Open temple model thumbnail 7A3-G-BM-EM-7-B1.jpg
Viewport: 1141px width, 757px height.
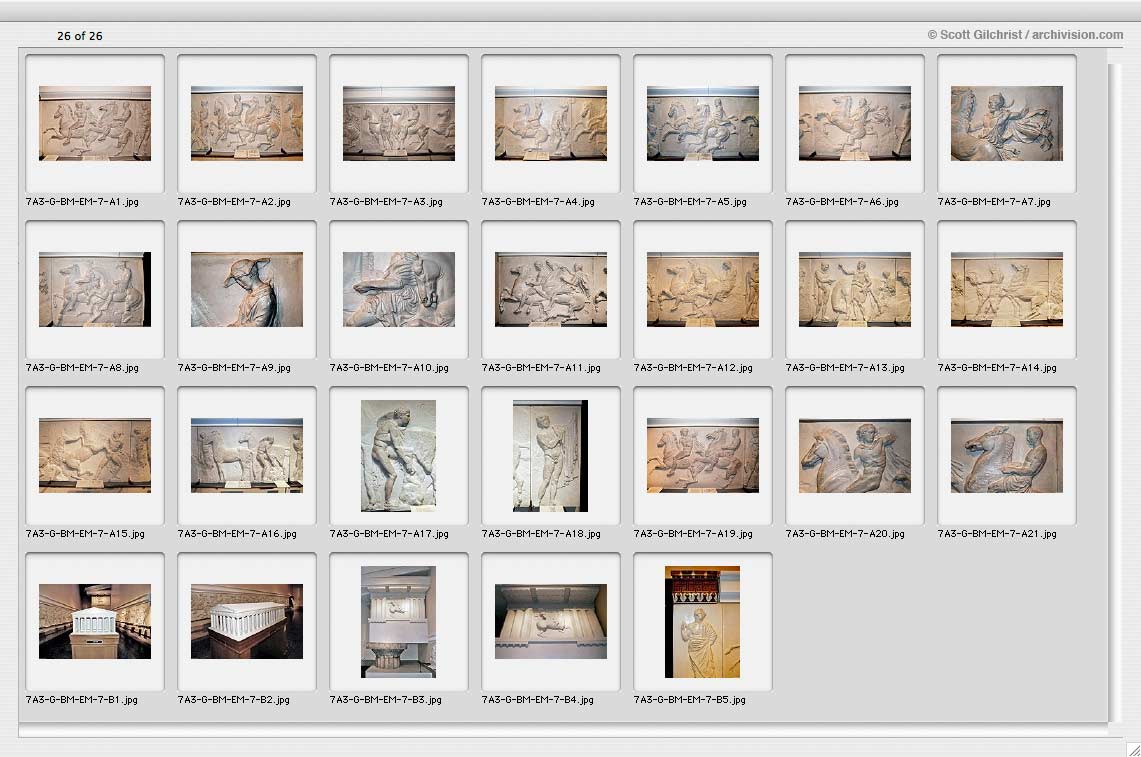(95, 621)
